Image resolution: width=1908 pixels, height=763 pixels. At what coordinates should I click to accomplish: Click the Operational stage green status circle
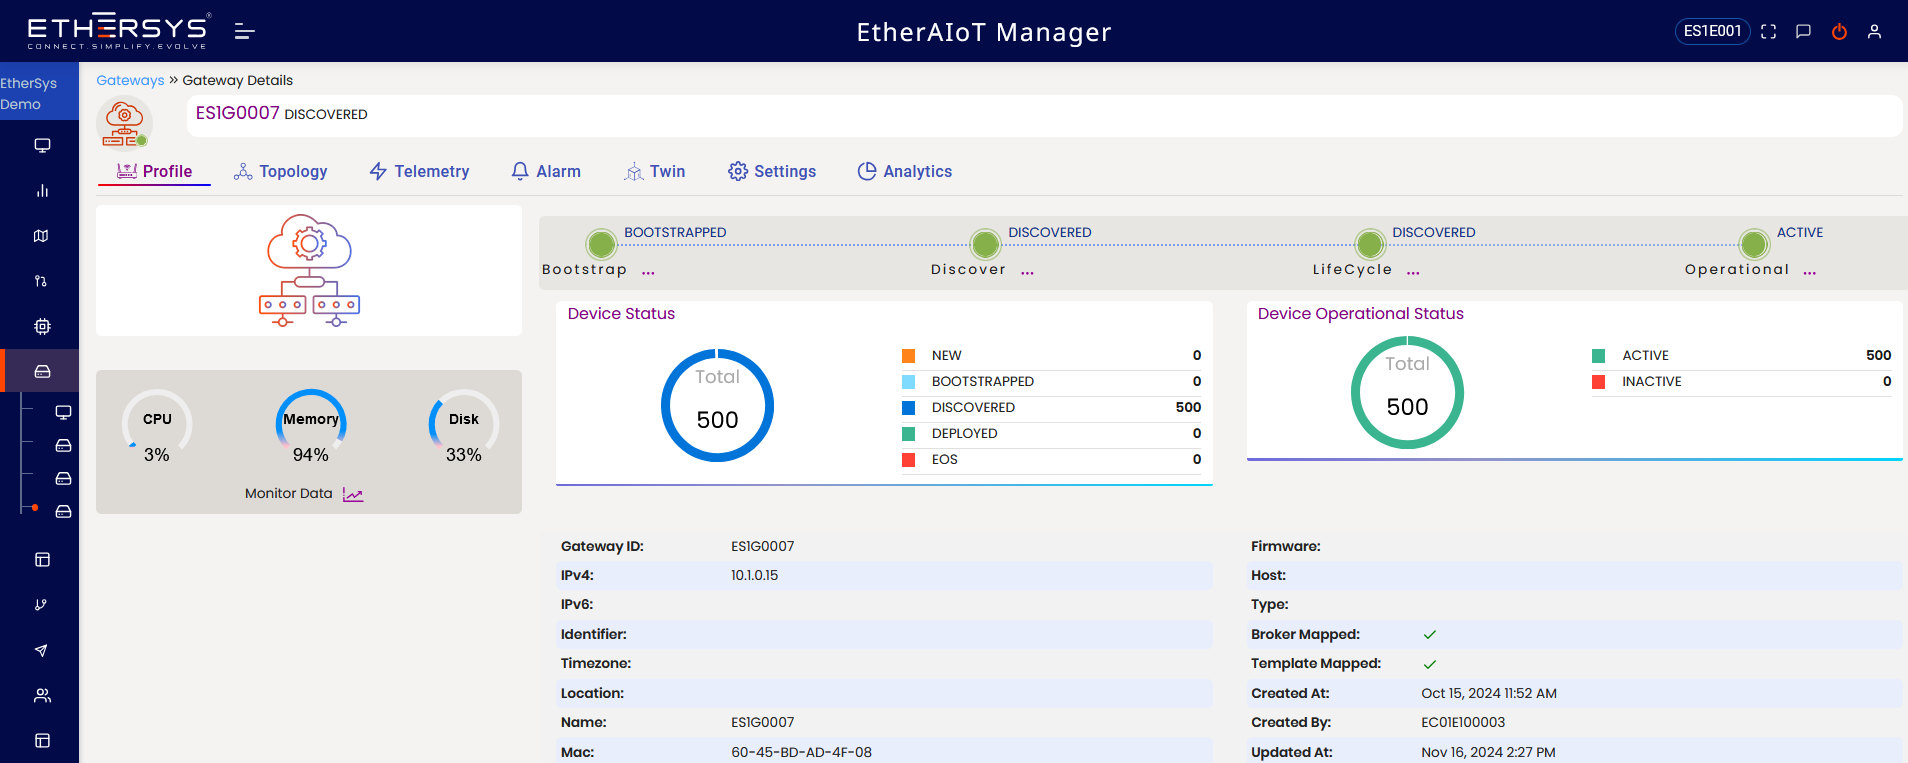click(x=1754, y=244)
